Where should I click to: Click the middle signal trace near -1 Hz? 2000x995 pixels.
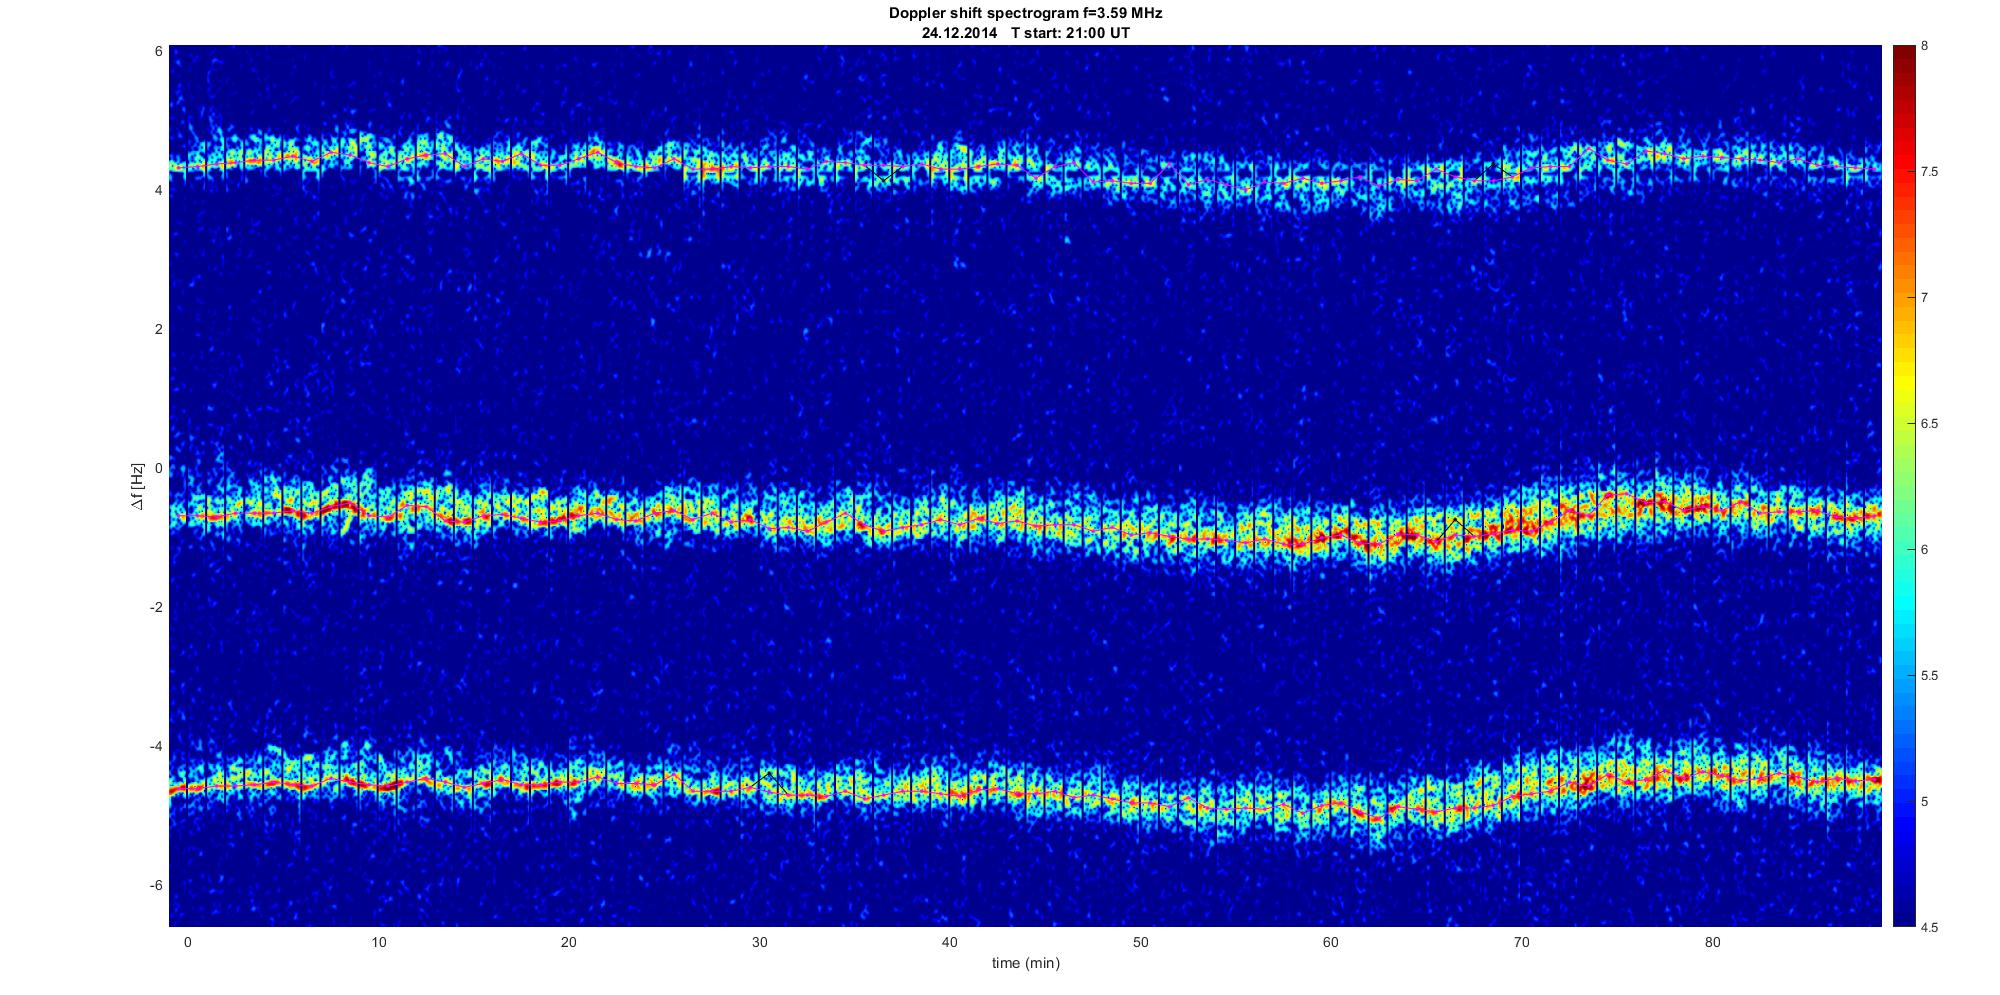pyautogui.click(x=1025, y=523)
